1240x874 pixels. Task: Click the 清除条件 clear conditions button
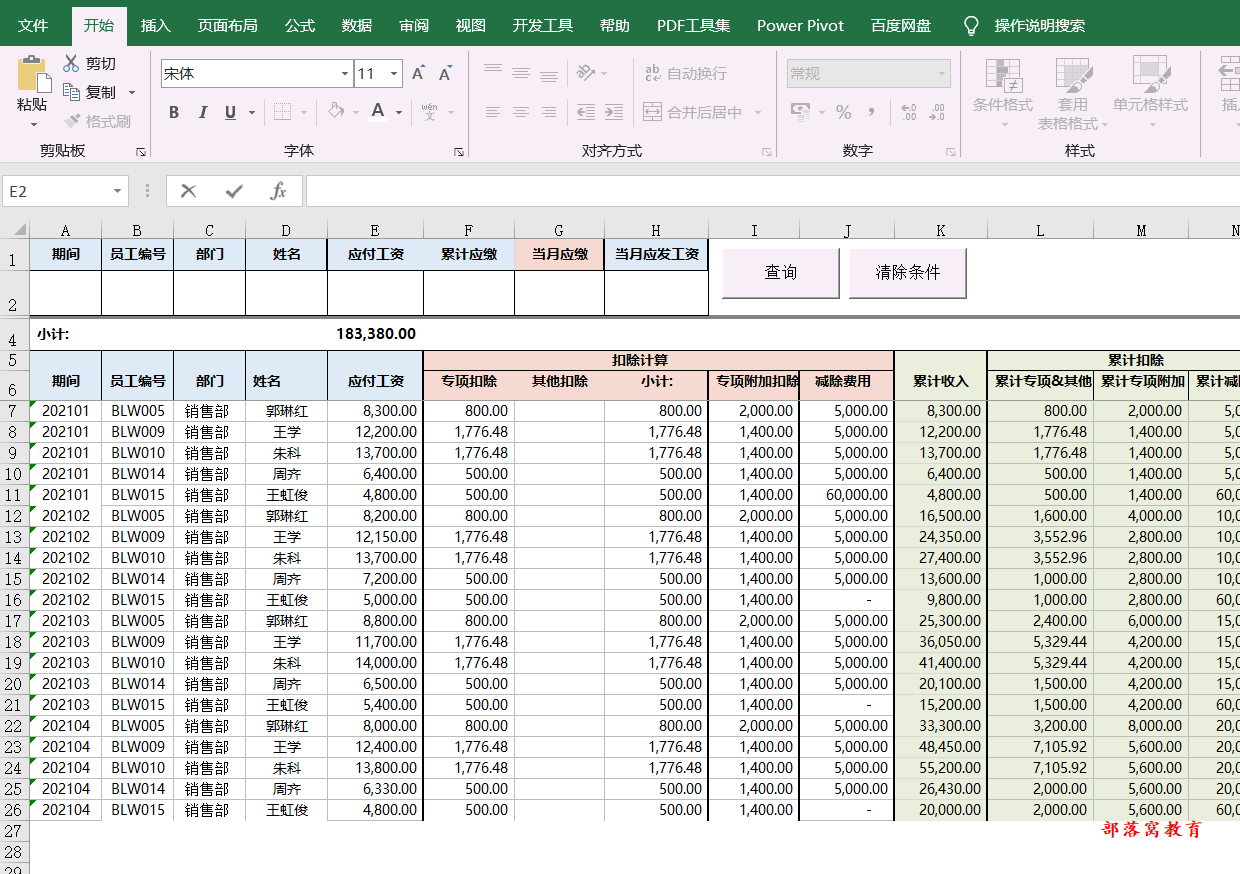tap(908, 272)
